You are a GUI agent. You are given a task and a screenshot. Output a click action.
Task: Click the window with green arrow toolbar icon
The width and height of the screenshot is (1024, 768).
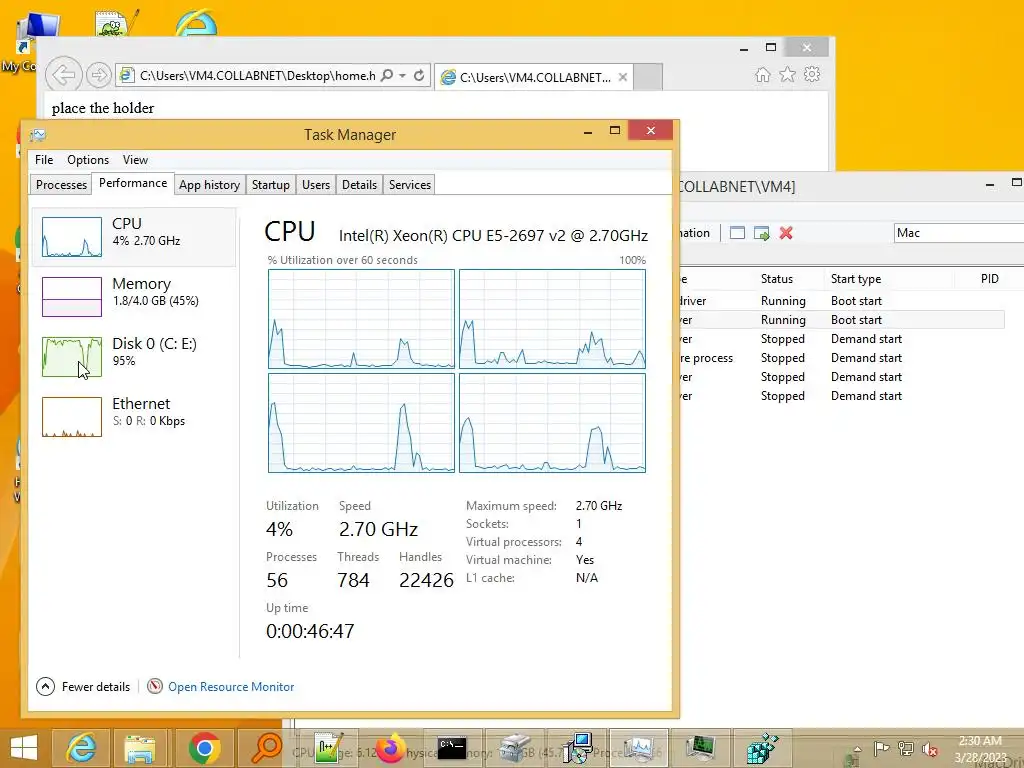coord(761,233)
